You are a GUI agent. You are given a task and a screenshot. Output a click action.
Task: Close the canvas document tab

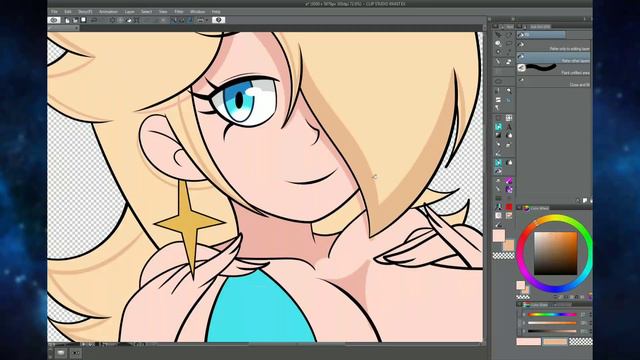(76, 28)
